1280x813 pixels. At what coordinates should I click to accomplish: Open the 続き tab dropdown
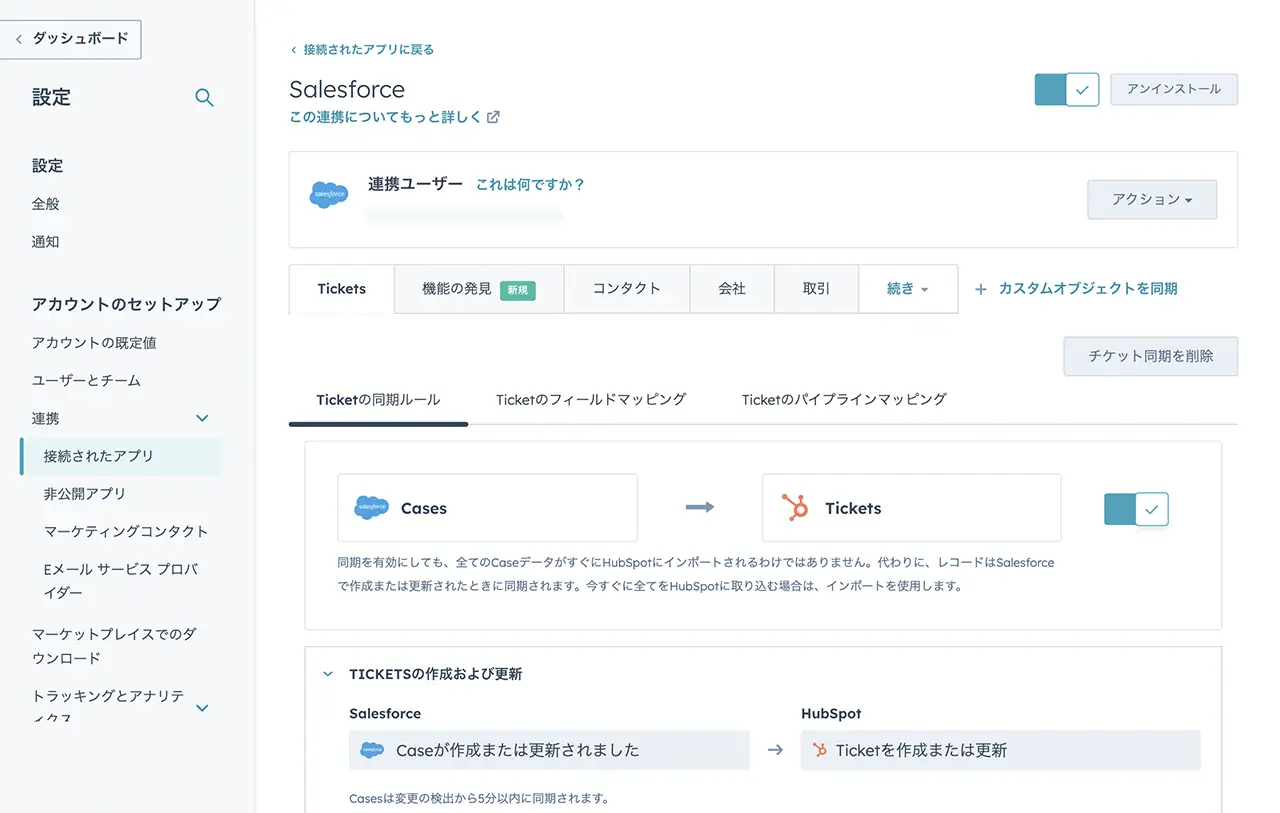click(908, 289)
